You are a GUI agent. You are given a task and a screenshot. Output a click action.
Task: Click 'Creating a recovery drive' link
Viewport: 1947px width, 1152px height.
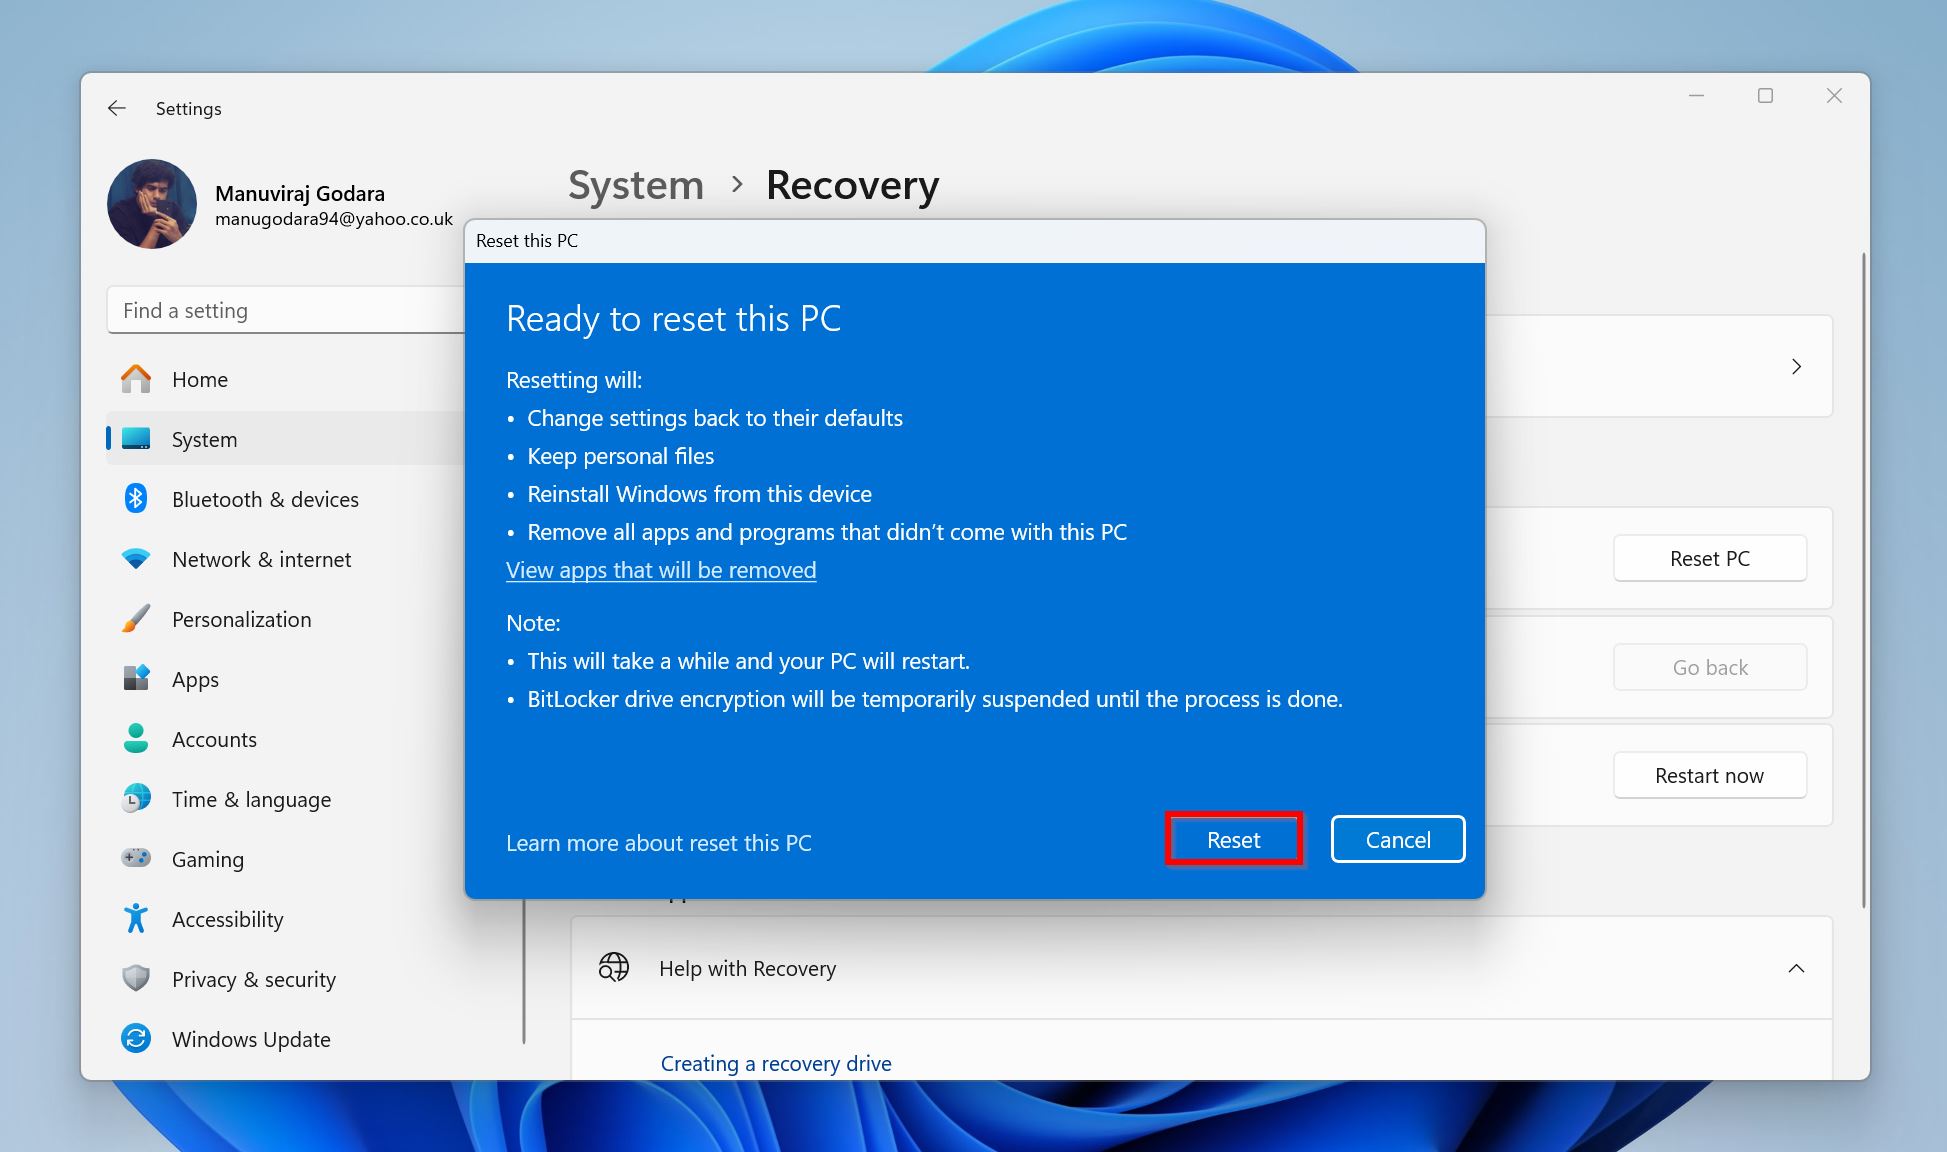[775, 1063]
